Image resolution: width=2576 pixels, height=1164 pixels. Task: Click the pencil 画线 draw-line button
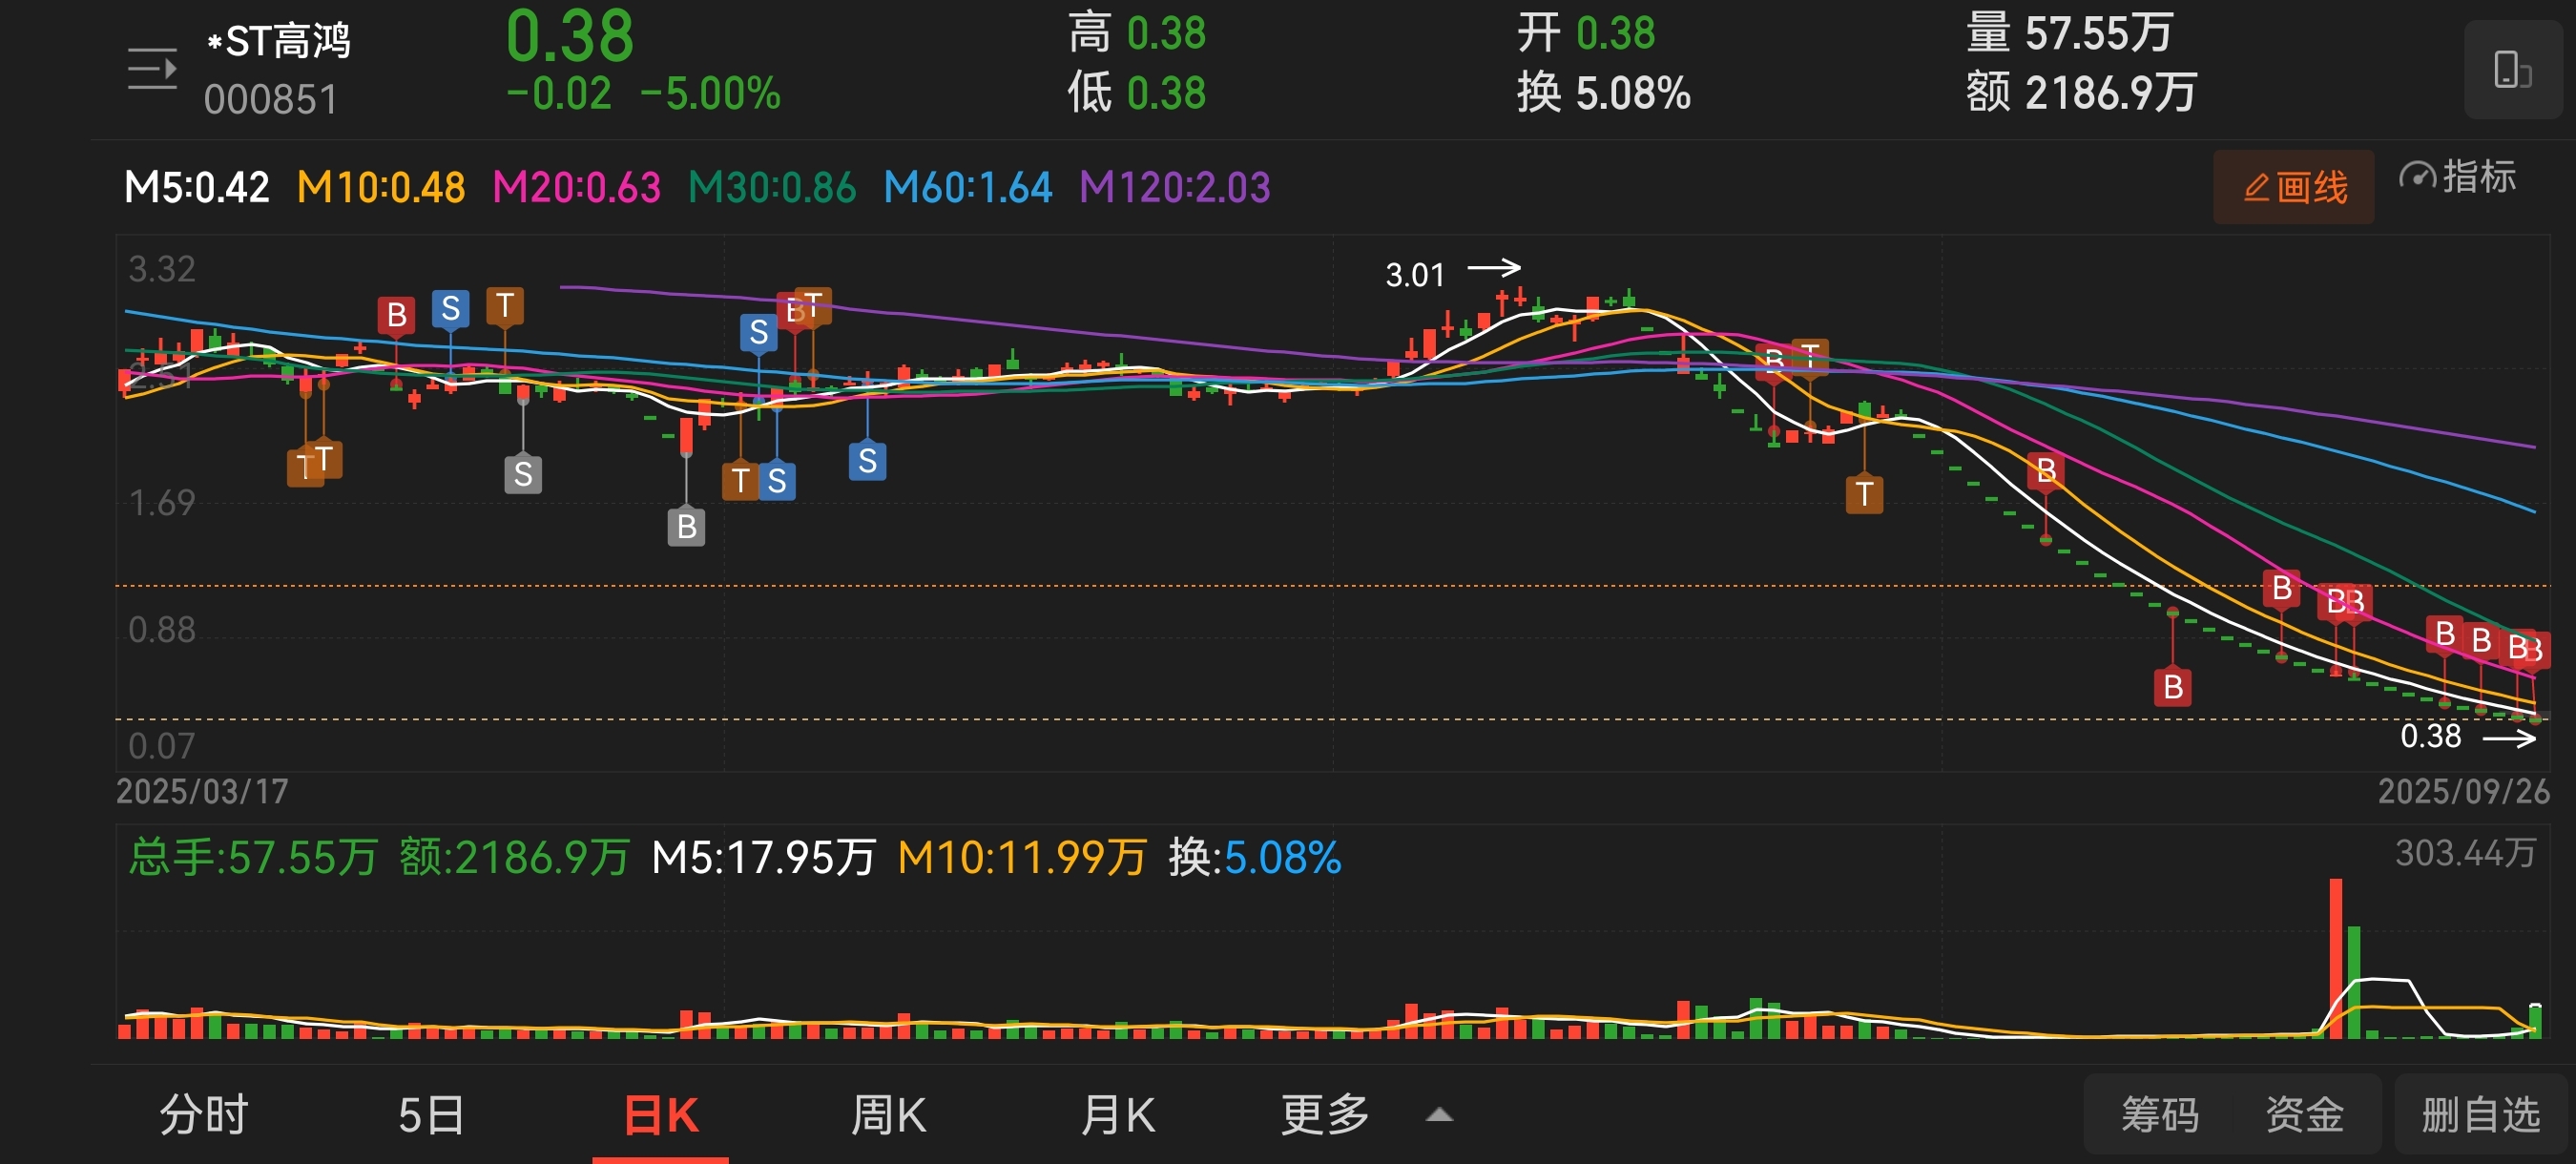click(x=2293, y=188)
